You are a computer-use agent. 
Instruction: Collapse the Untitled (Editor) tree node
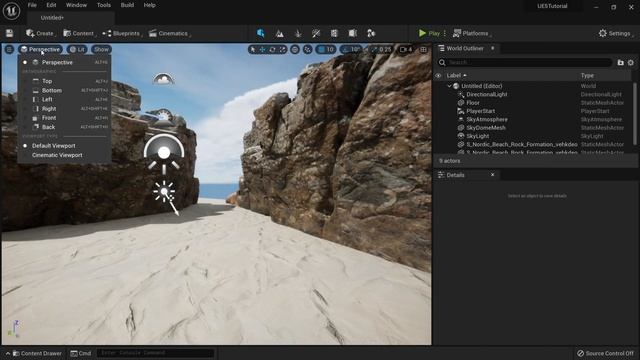(449, 86)
